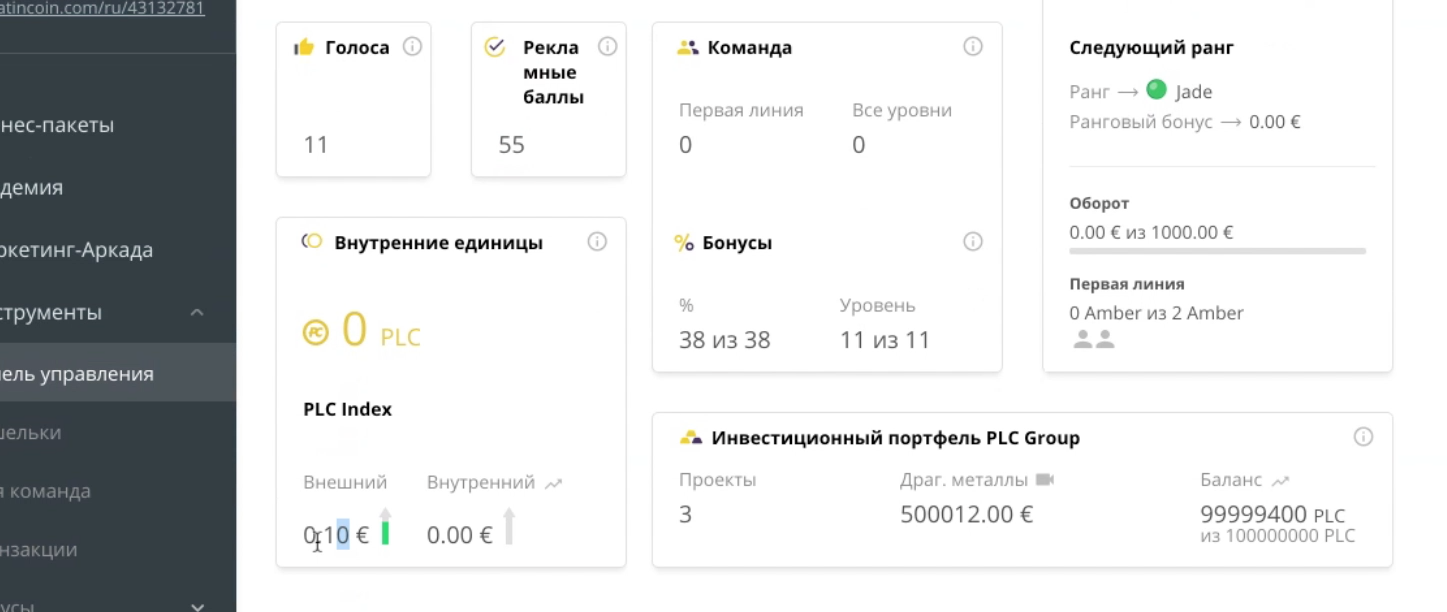Collapse the Инструменты sidebar section

point(197,312)
